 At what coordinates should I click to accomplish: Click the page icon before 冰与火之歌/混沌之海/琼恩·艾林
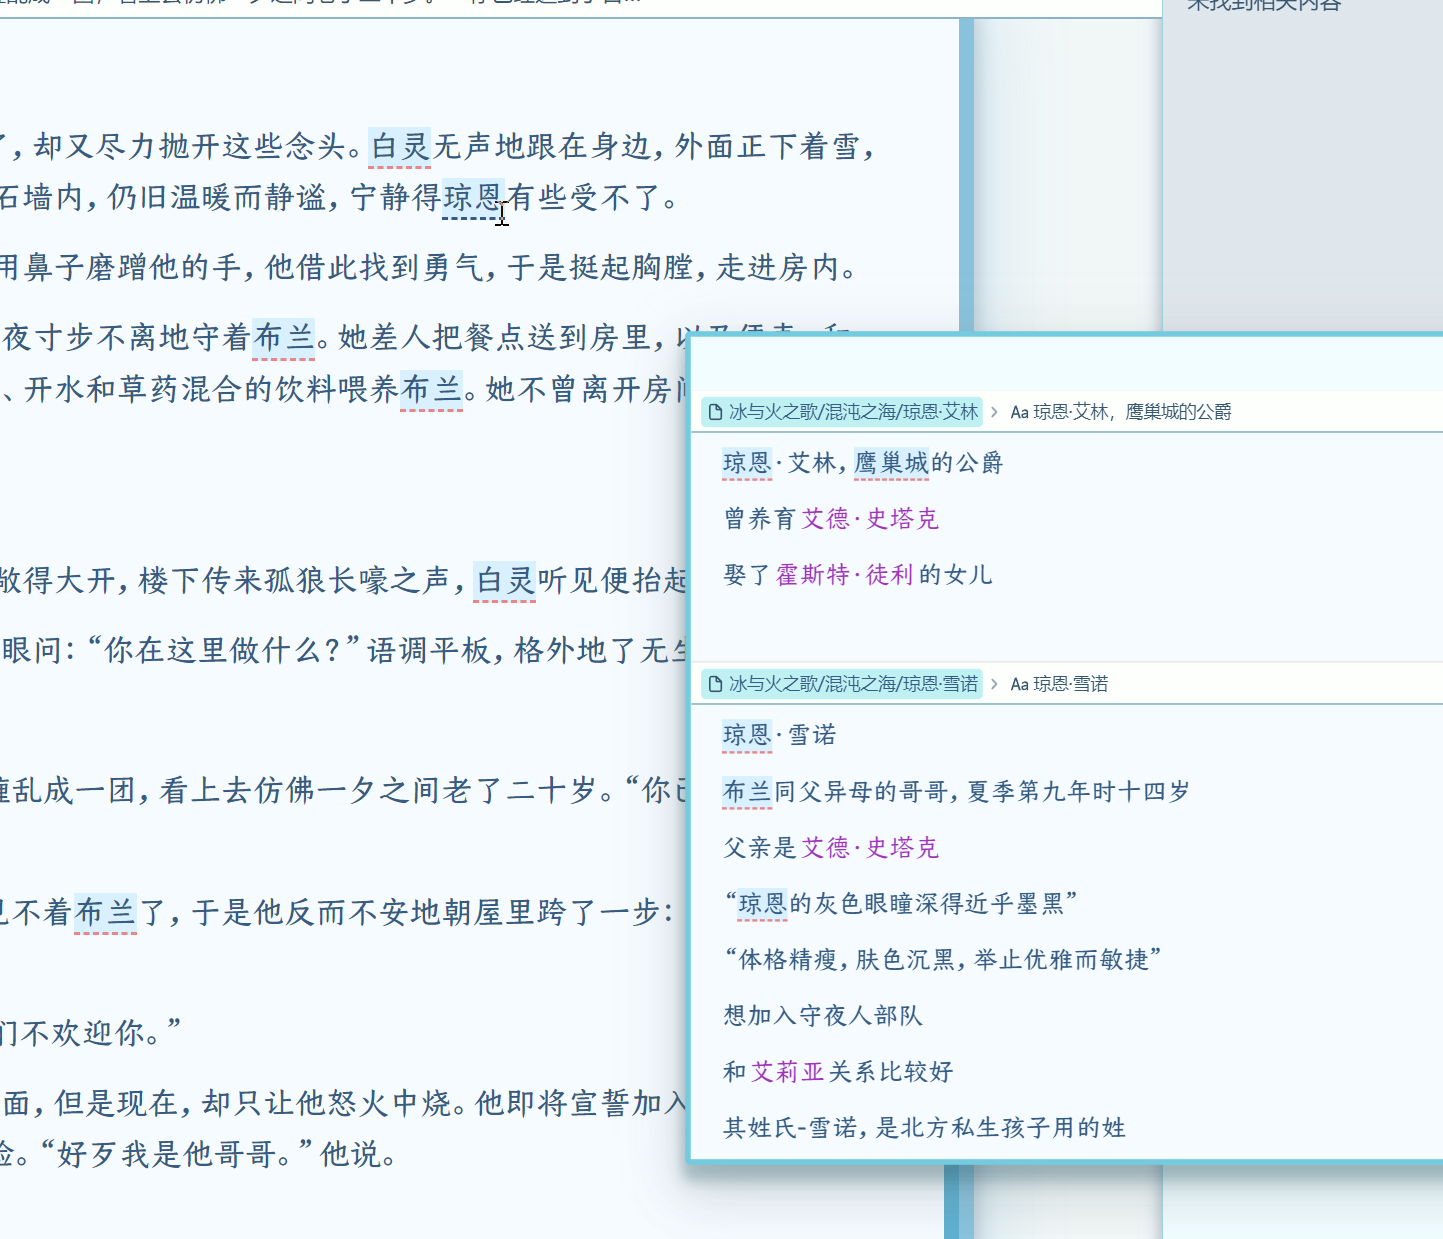coord(715,412)
